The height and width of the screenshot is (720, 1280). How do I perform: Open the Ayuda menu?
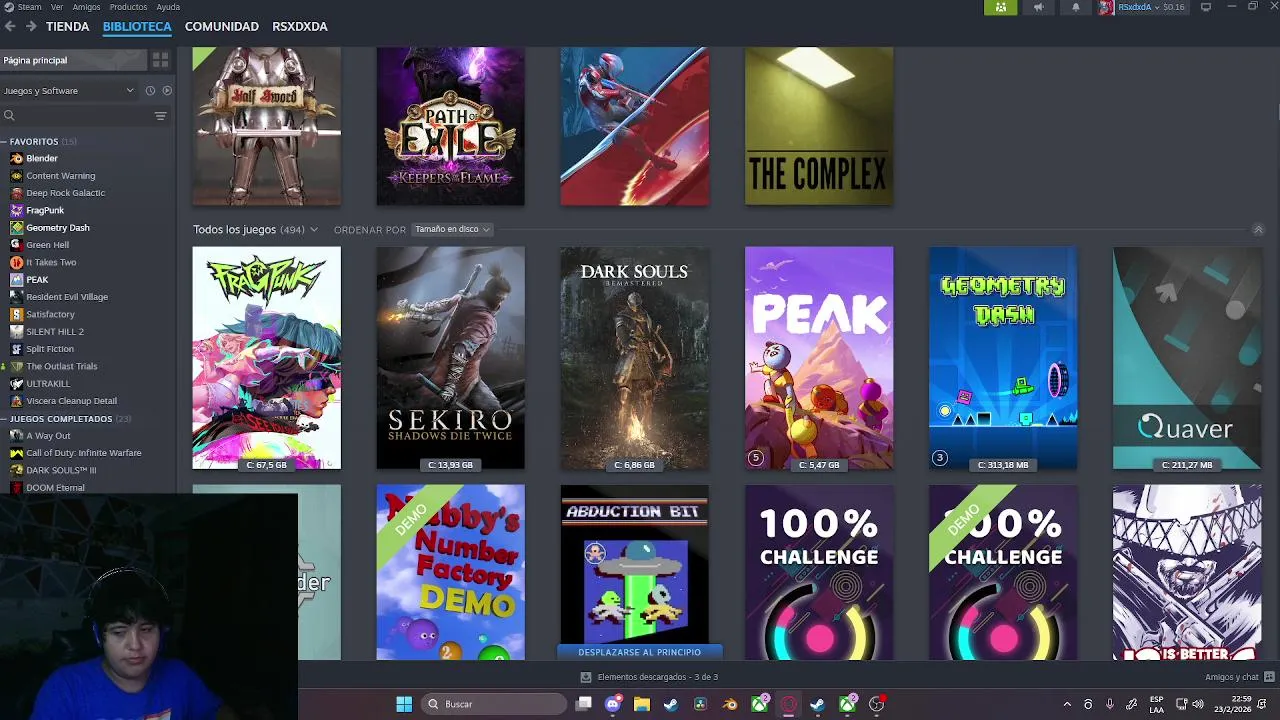point(169,7)
